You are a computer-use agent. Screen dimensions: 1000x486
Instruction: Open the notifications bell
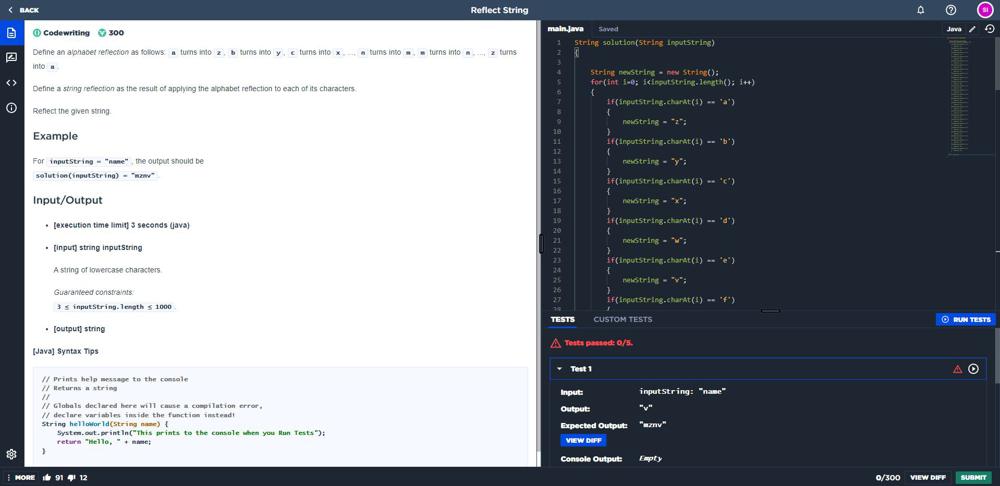pyautogui.click(x=921, y=10)
